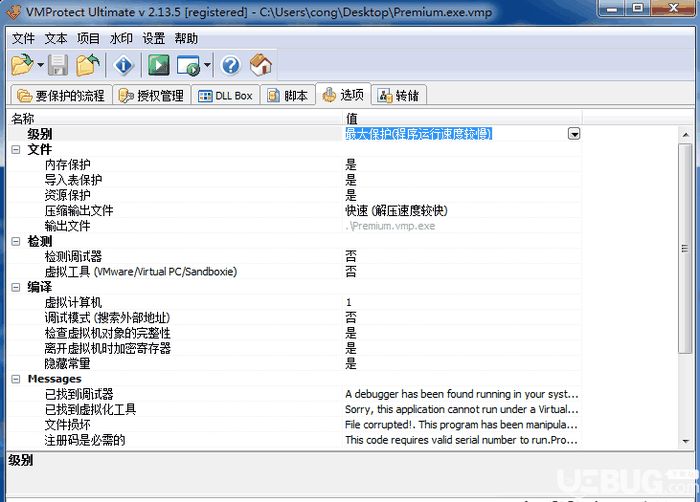Click the '.\Premium.vmp.exe' output file value
Screen dimensions: 700x502
390,226
